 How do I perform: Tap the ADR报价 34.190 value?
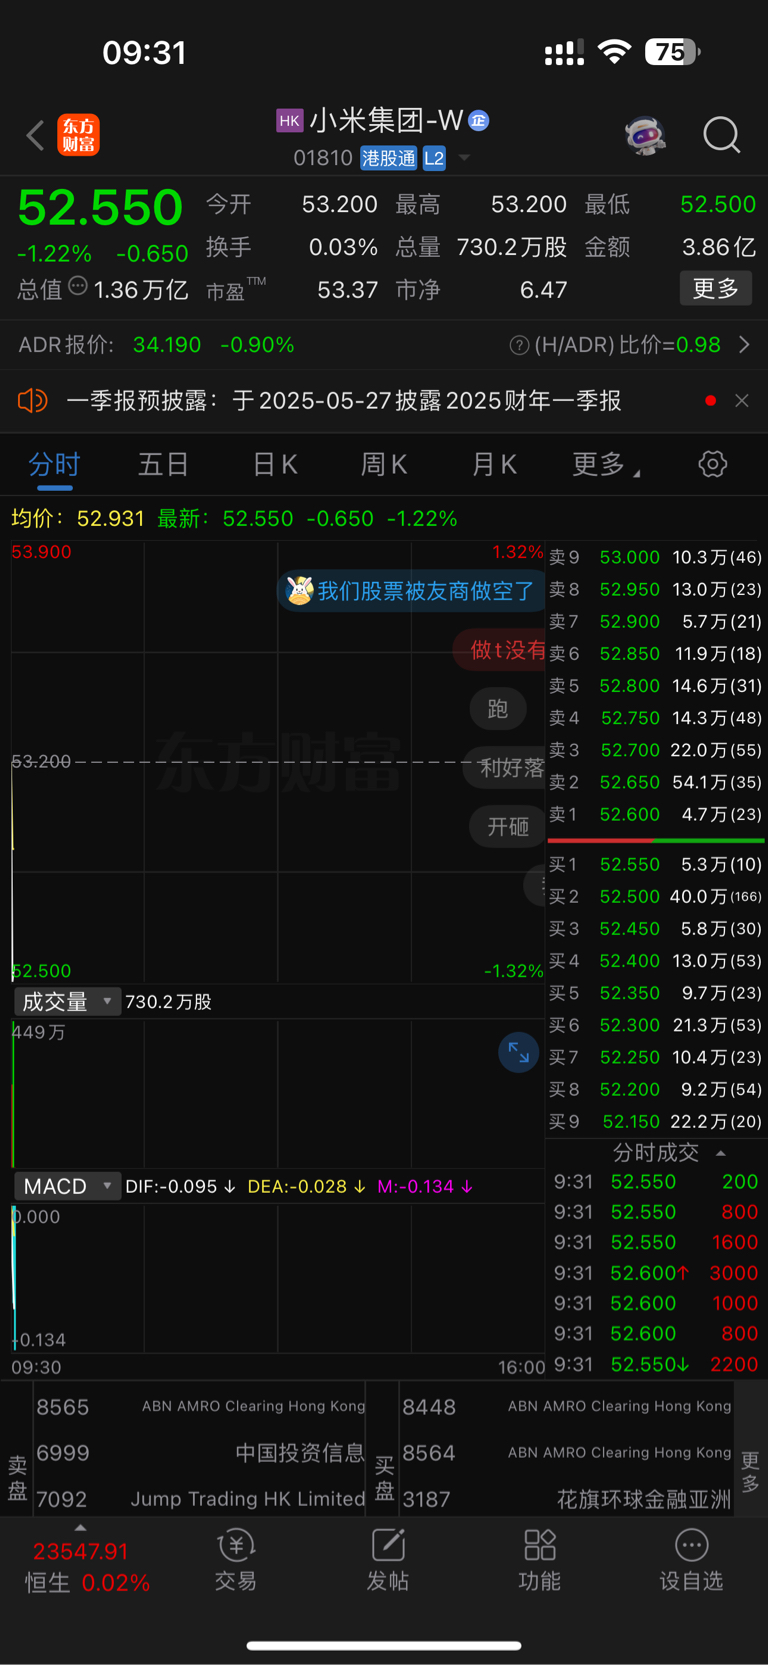tap(167, 345)
